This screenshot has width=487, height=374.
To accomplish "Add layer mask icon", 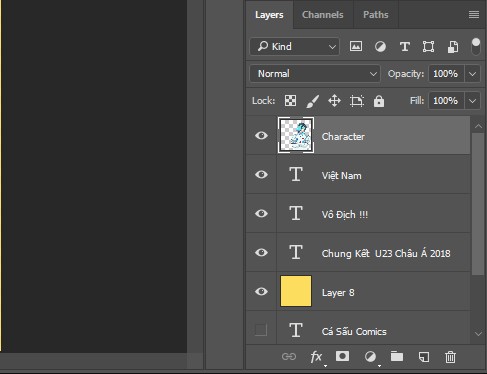I will pyautogui.click(x=342, y=356).
